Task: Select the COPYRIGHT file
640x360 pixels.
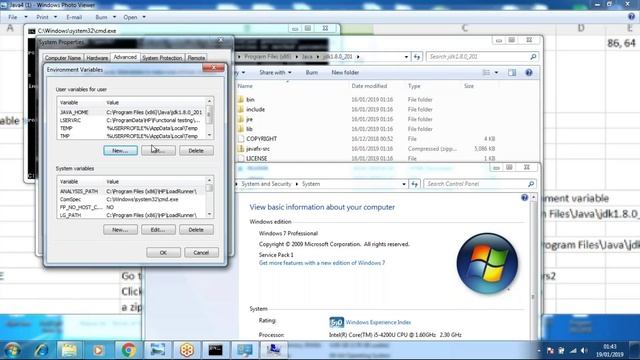Action: click(261, 139)
